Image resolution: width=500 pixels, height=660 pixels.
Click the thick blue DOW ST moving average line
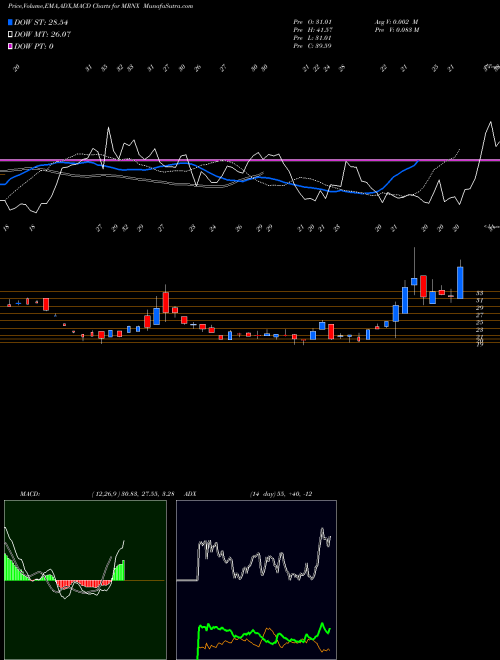point(210,176)
